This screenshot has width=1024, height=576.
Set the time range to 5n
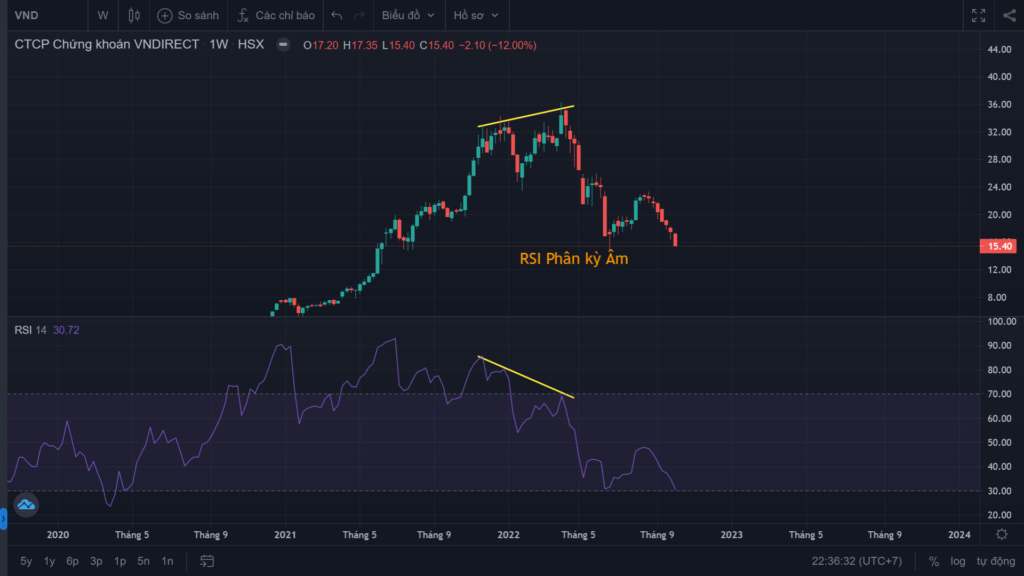tap(143, 561)
